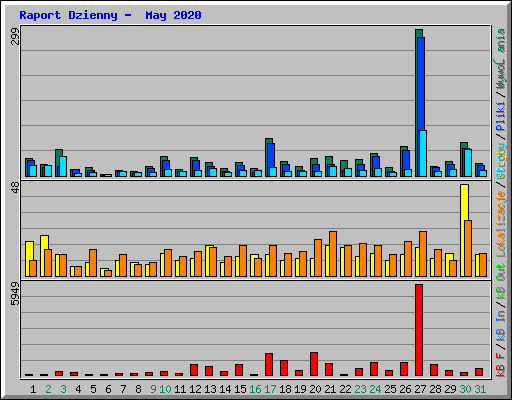The width and height of the screenshot is (512, 400).
Task: Click the 'Lokalizacje' orange legend text
Action: tap(501, 224)
